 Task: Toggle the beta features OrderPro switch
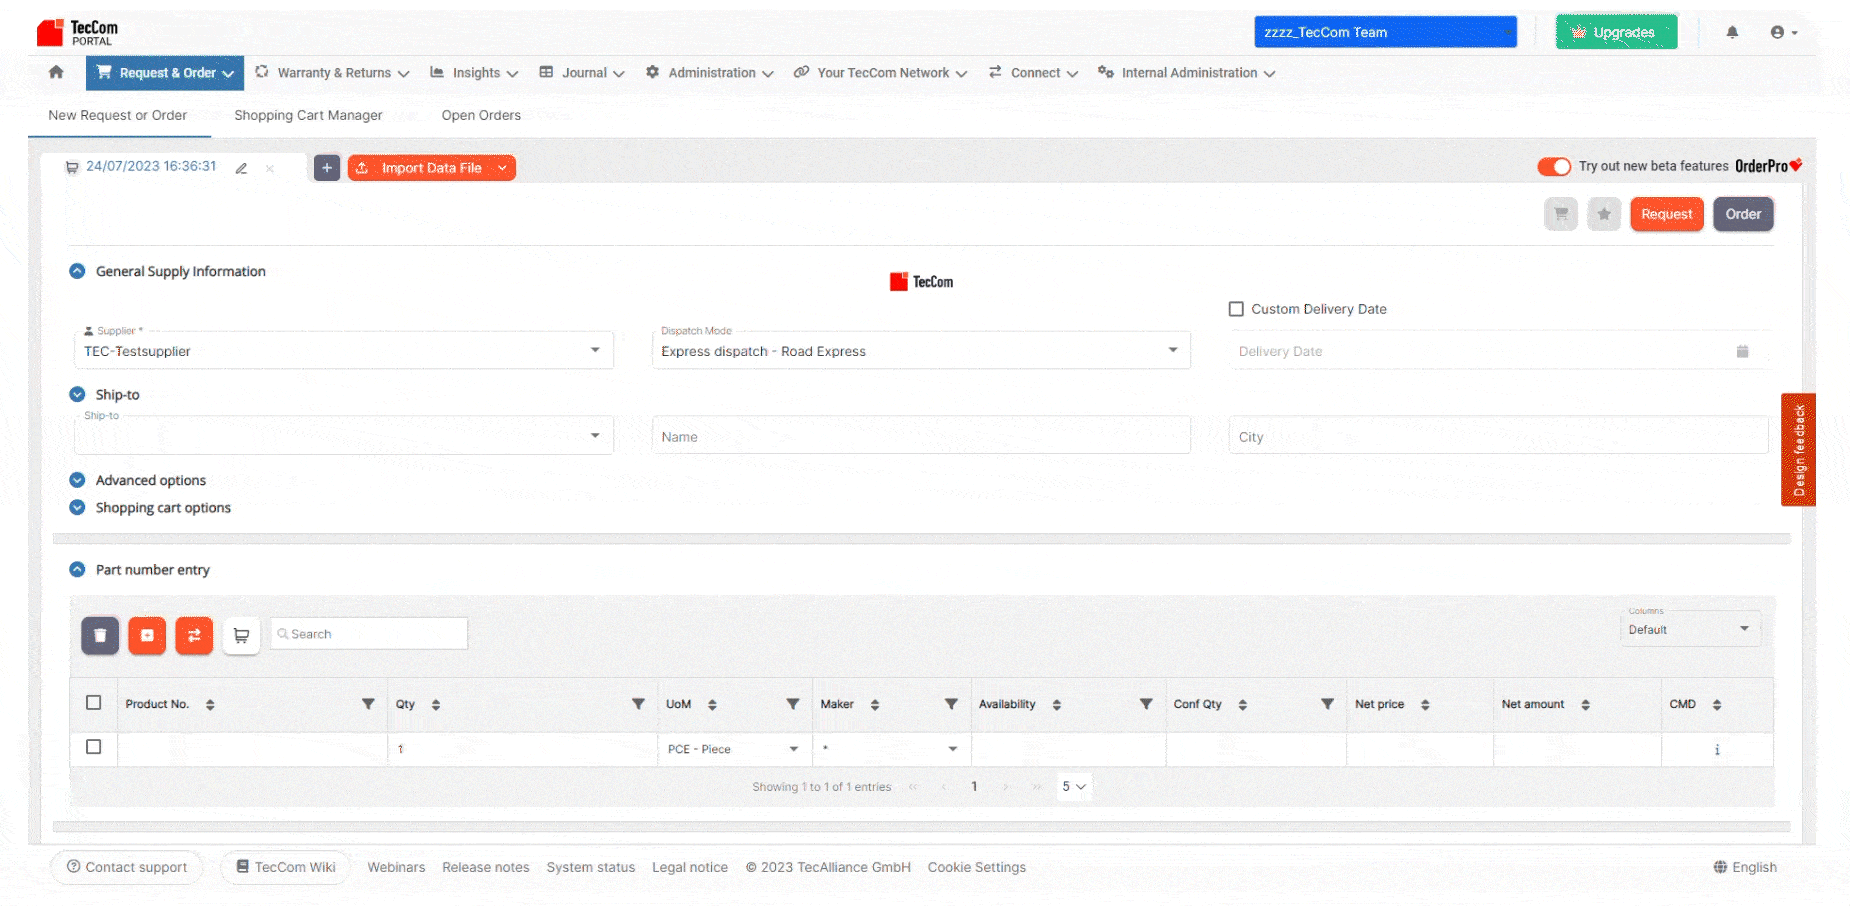point(1554,166)
